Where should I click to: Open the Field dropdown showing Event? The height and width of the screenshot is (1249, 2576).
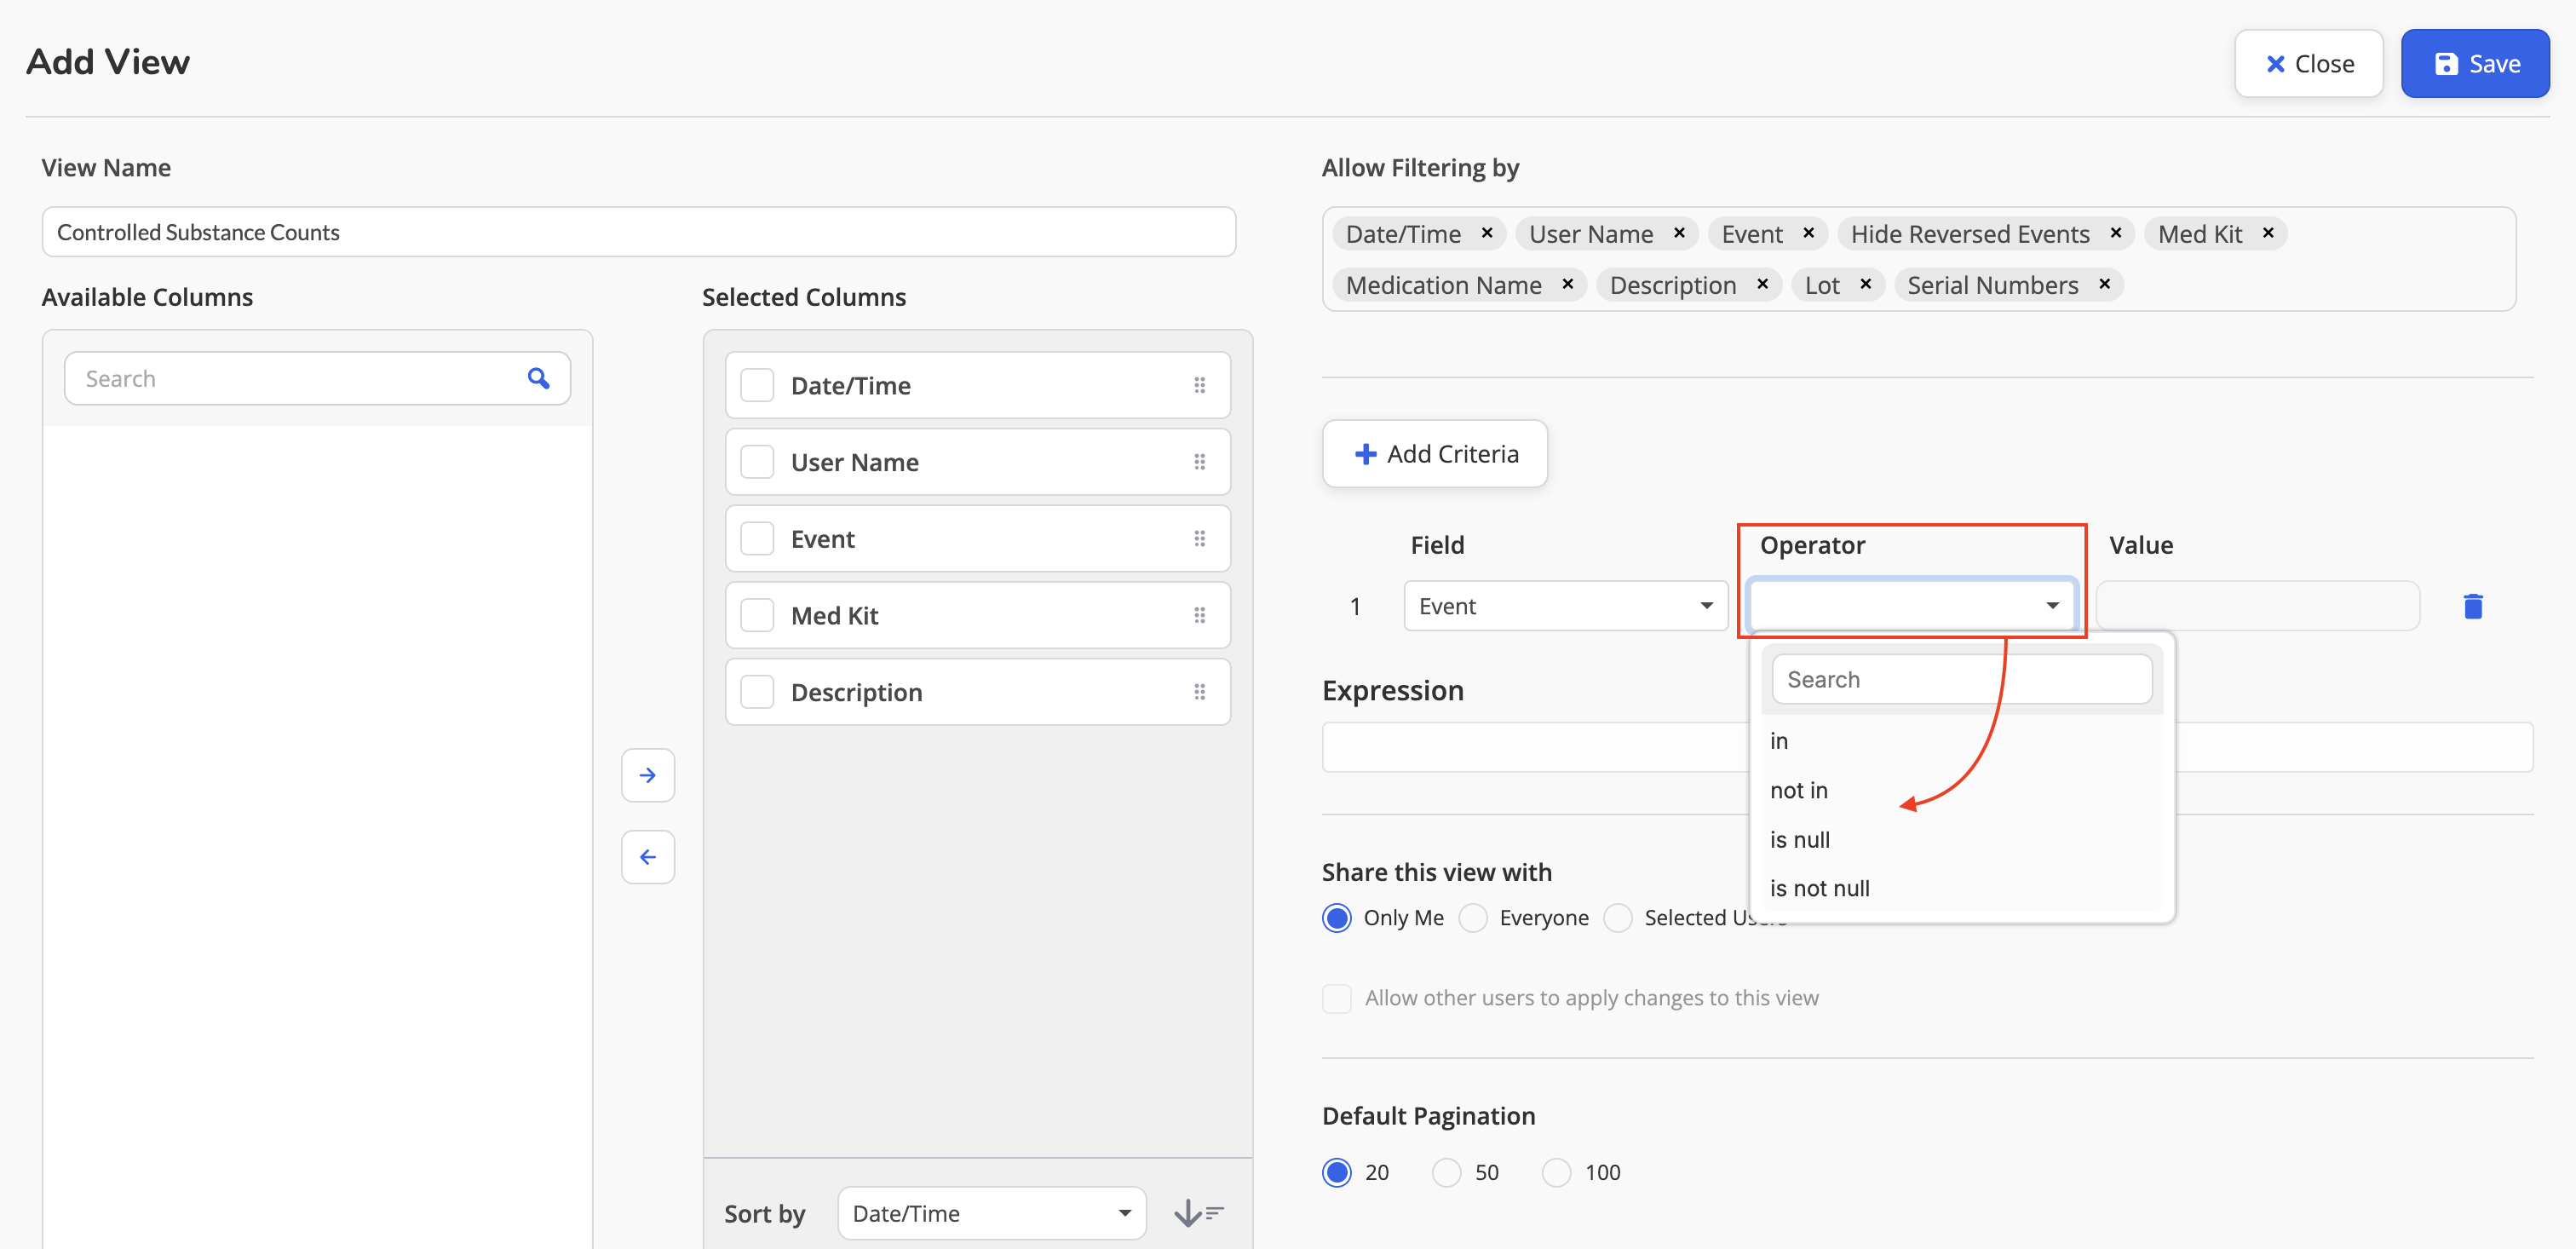tap(1566, 606)
